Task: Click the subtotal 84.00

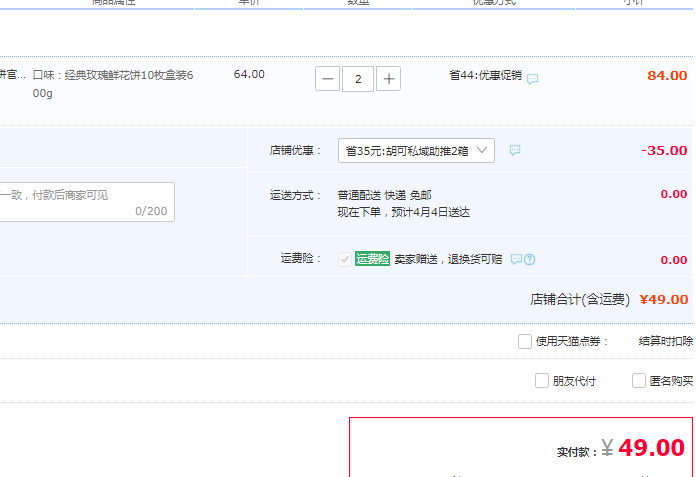Action: click(667, 75)
